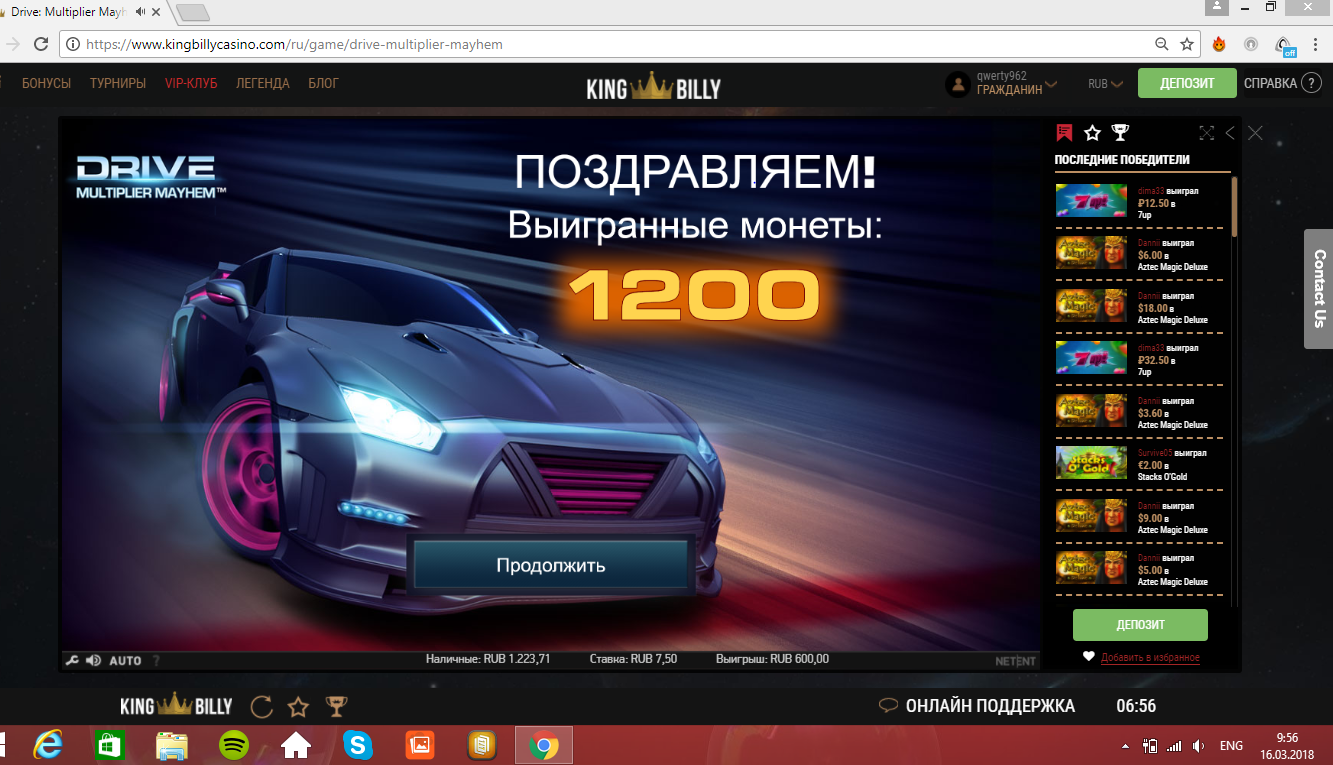
Task: Toggle AUTO play in the game bar
Action: point(125,661)
